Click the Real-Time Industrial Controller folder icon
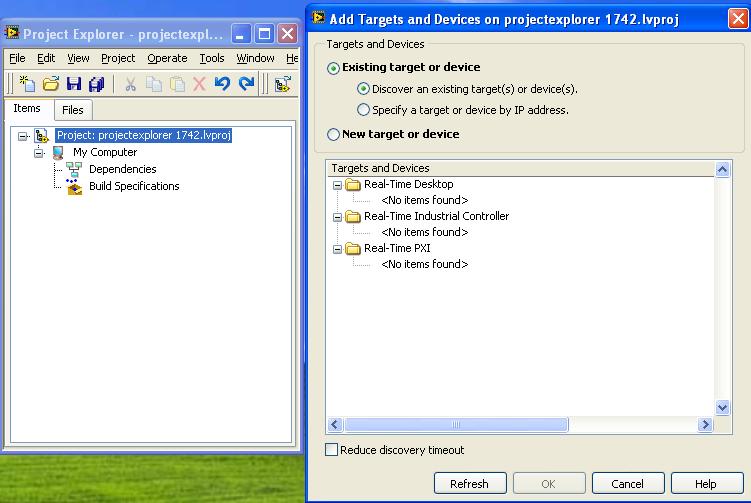 point(353,217)
